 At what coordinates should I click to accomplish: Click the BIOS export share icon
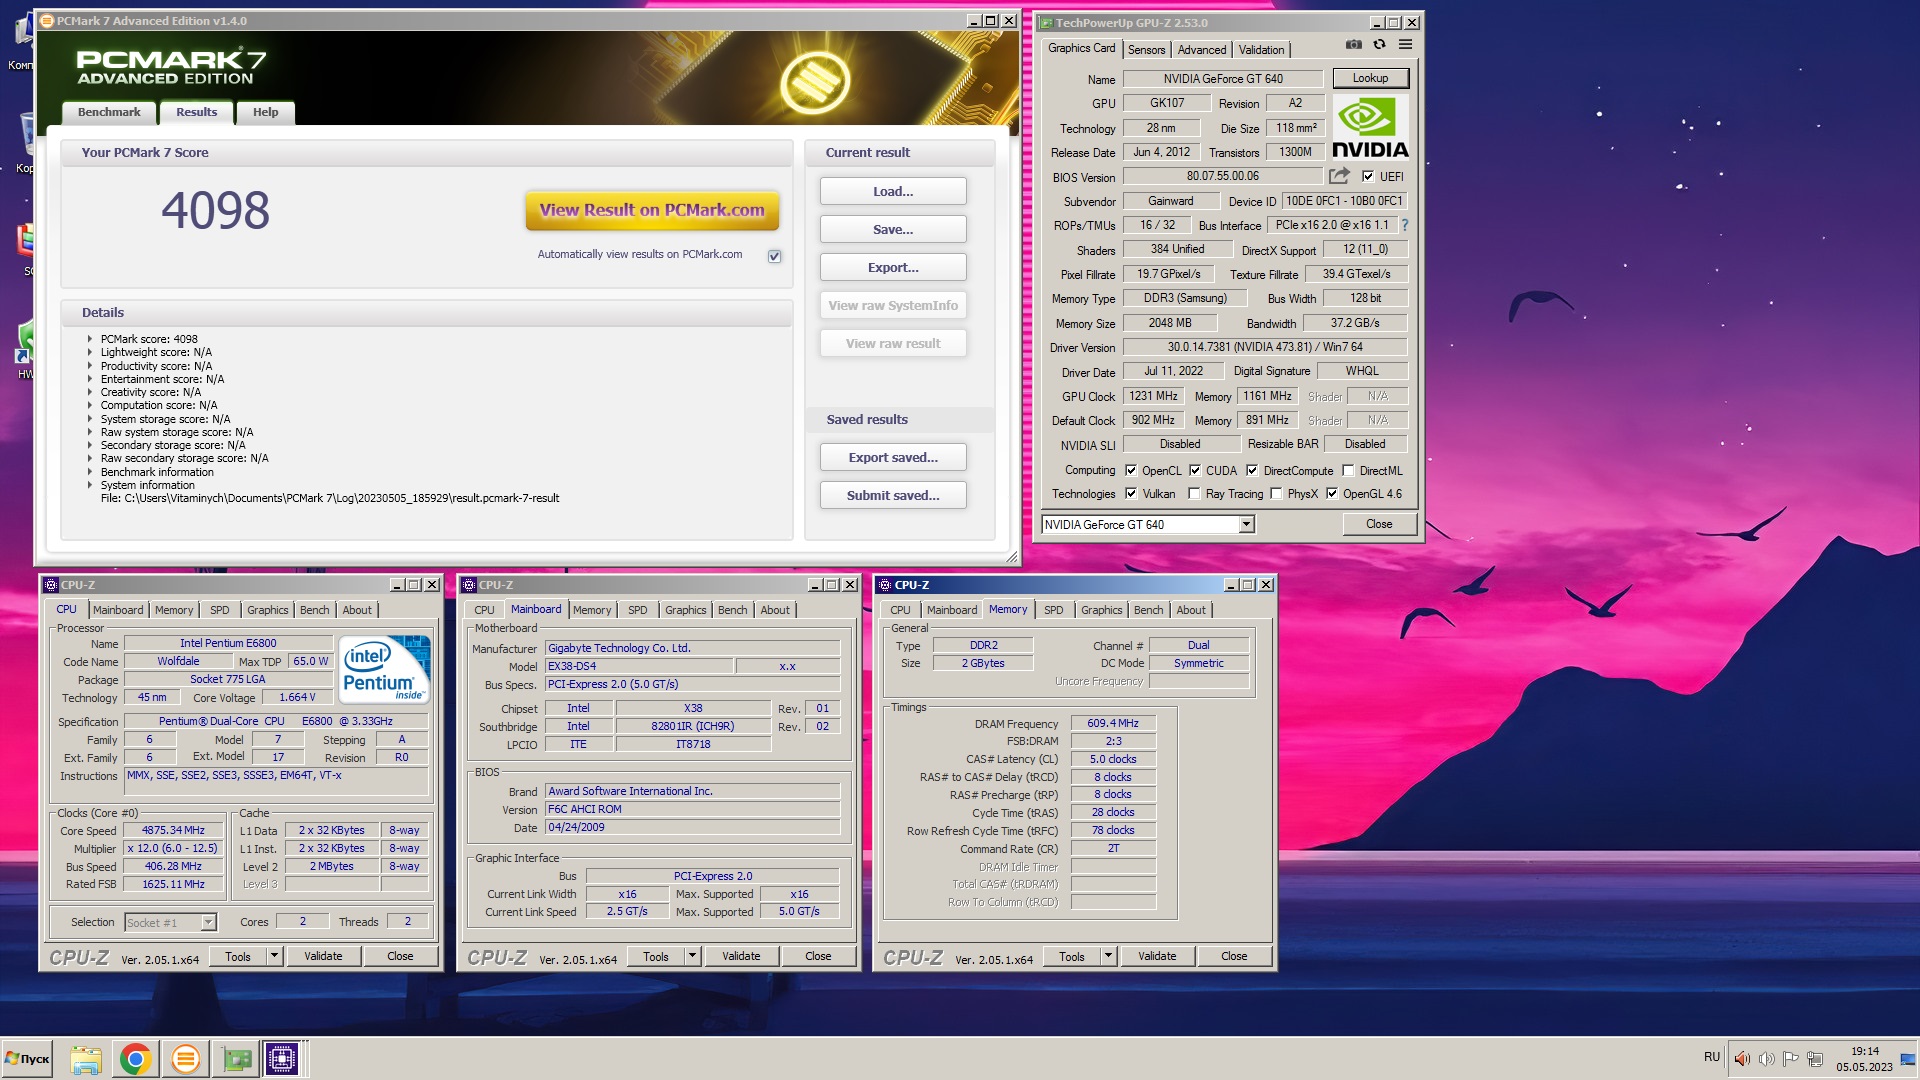pyautogui.click(x=1339, y=176)
